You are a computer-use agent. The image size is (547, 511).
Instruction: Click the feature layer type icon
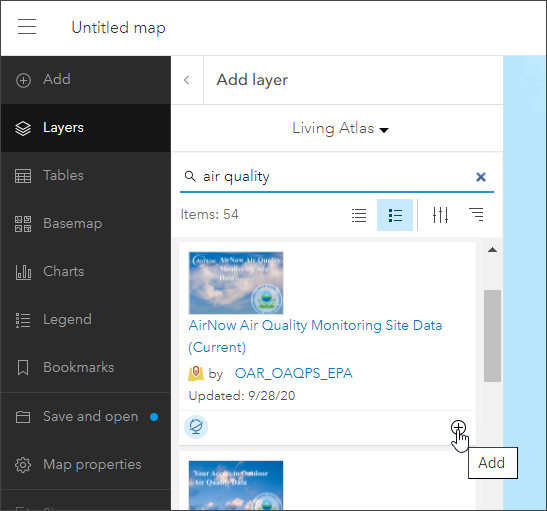click(x=196, y=374)
